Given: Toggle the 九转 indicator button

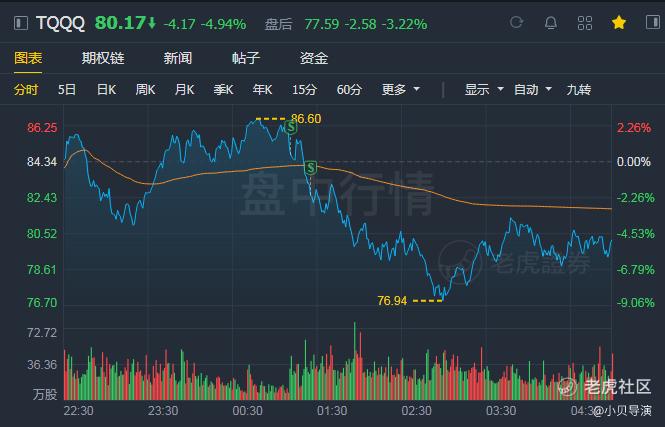Looking at the screenshot, I should click(578, 90).
